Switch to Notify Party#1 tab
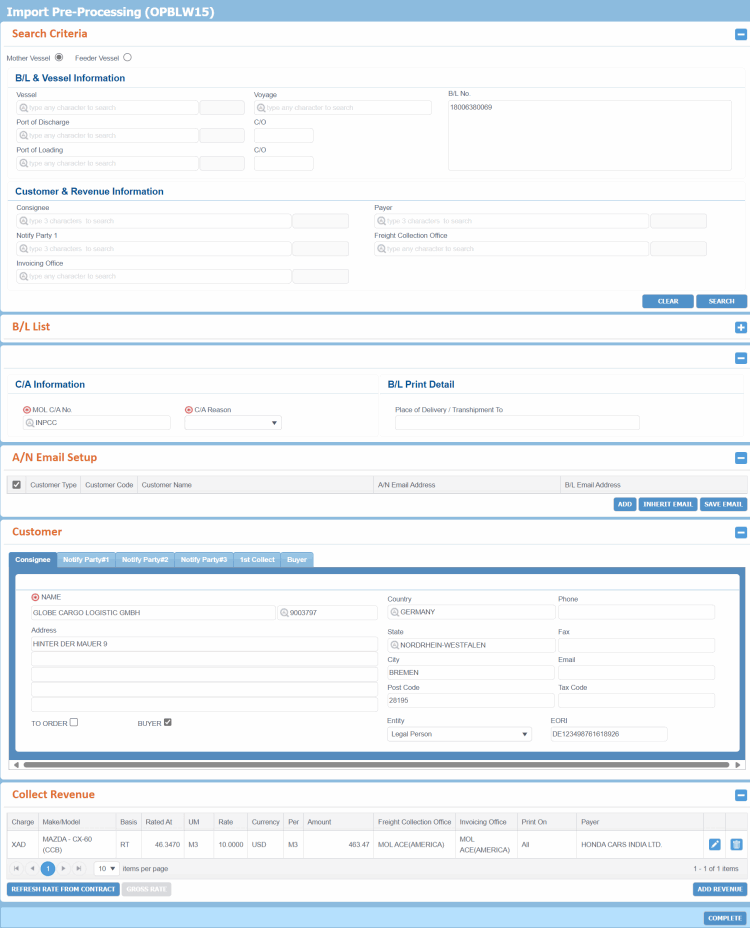 tap(86, 560)
